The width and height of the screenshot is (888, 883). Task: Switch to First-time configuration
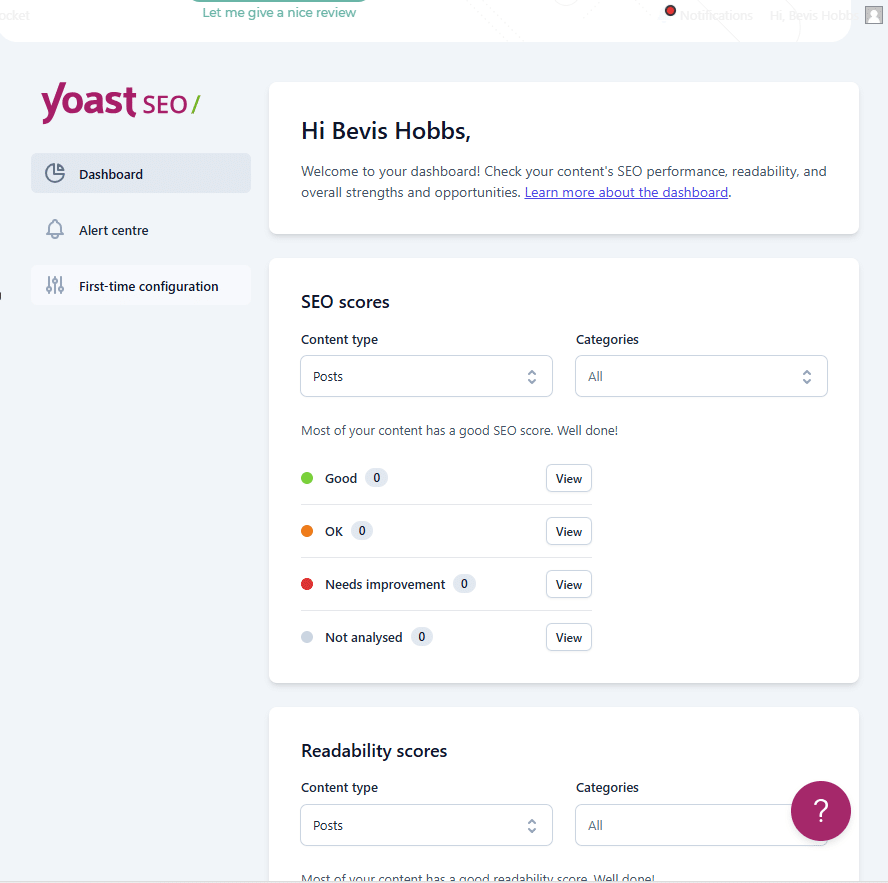148,285
